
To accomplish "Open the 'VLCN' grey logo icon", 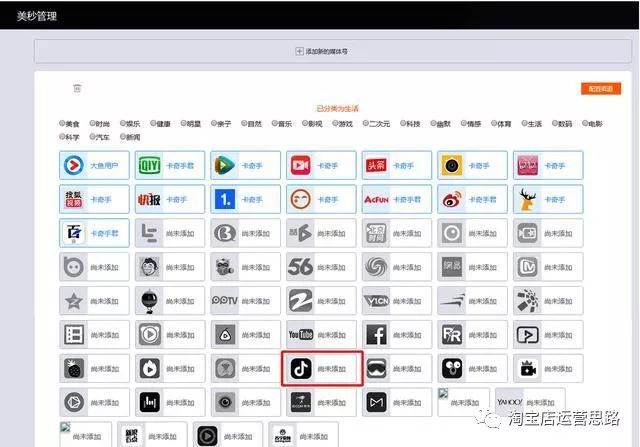I will 376,301.
